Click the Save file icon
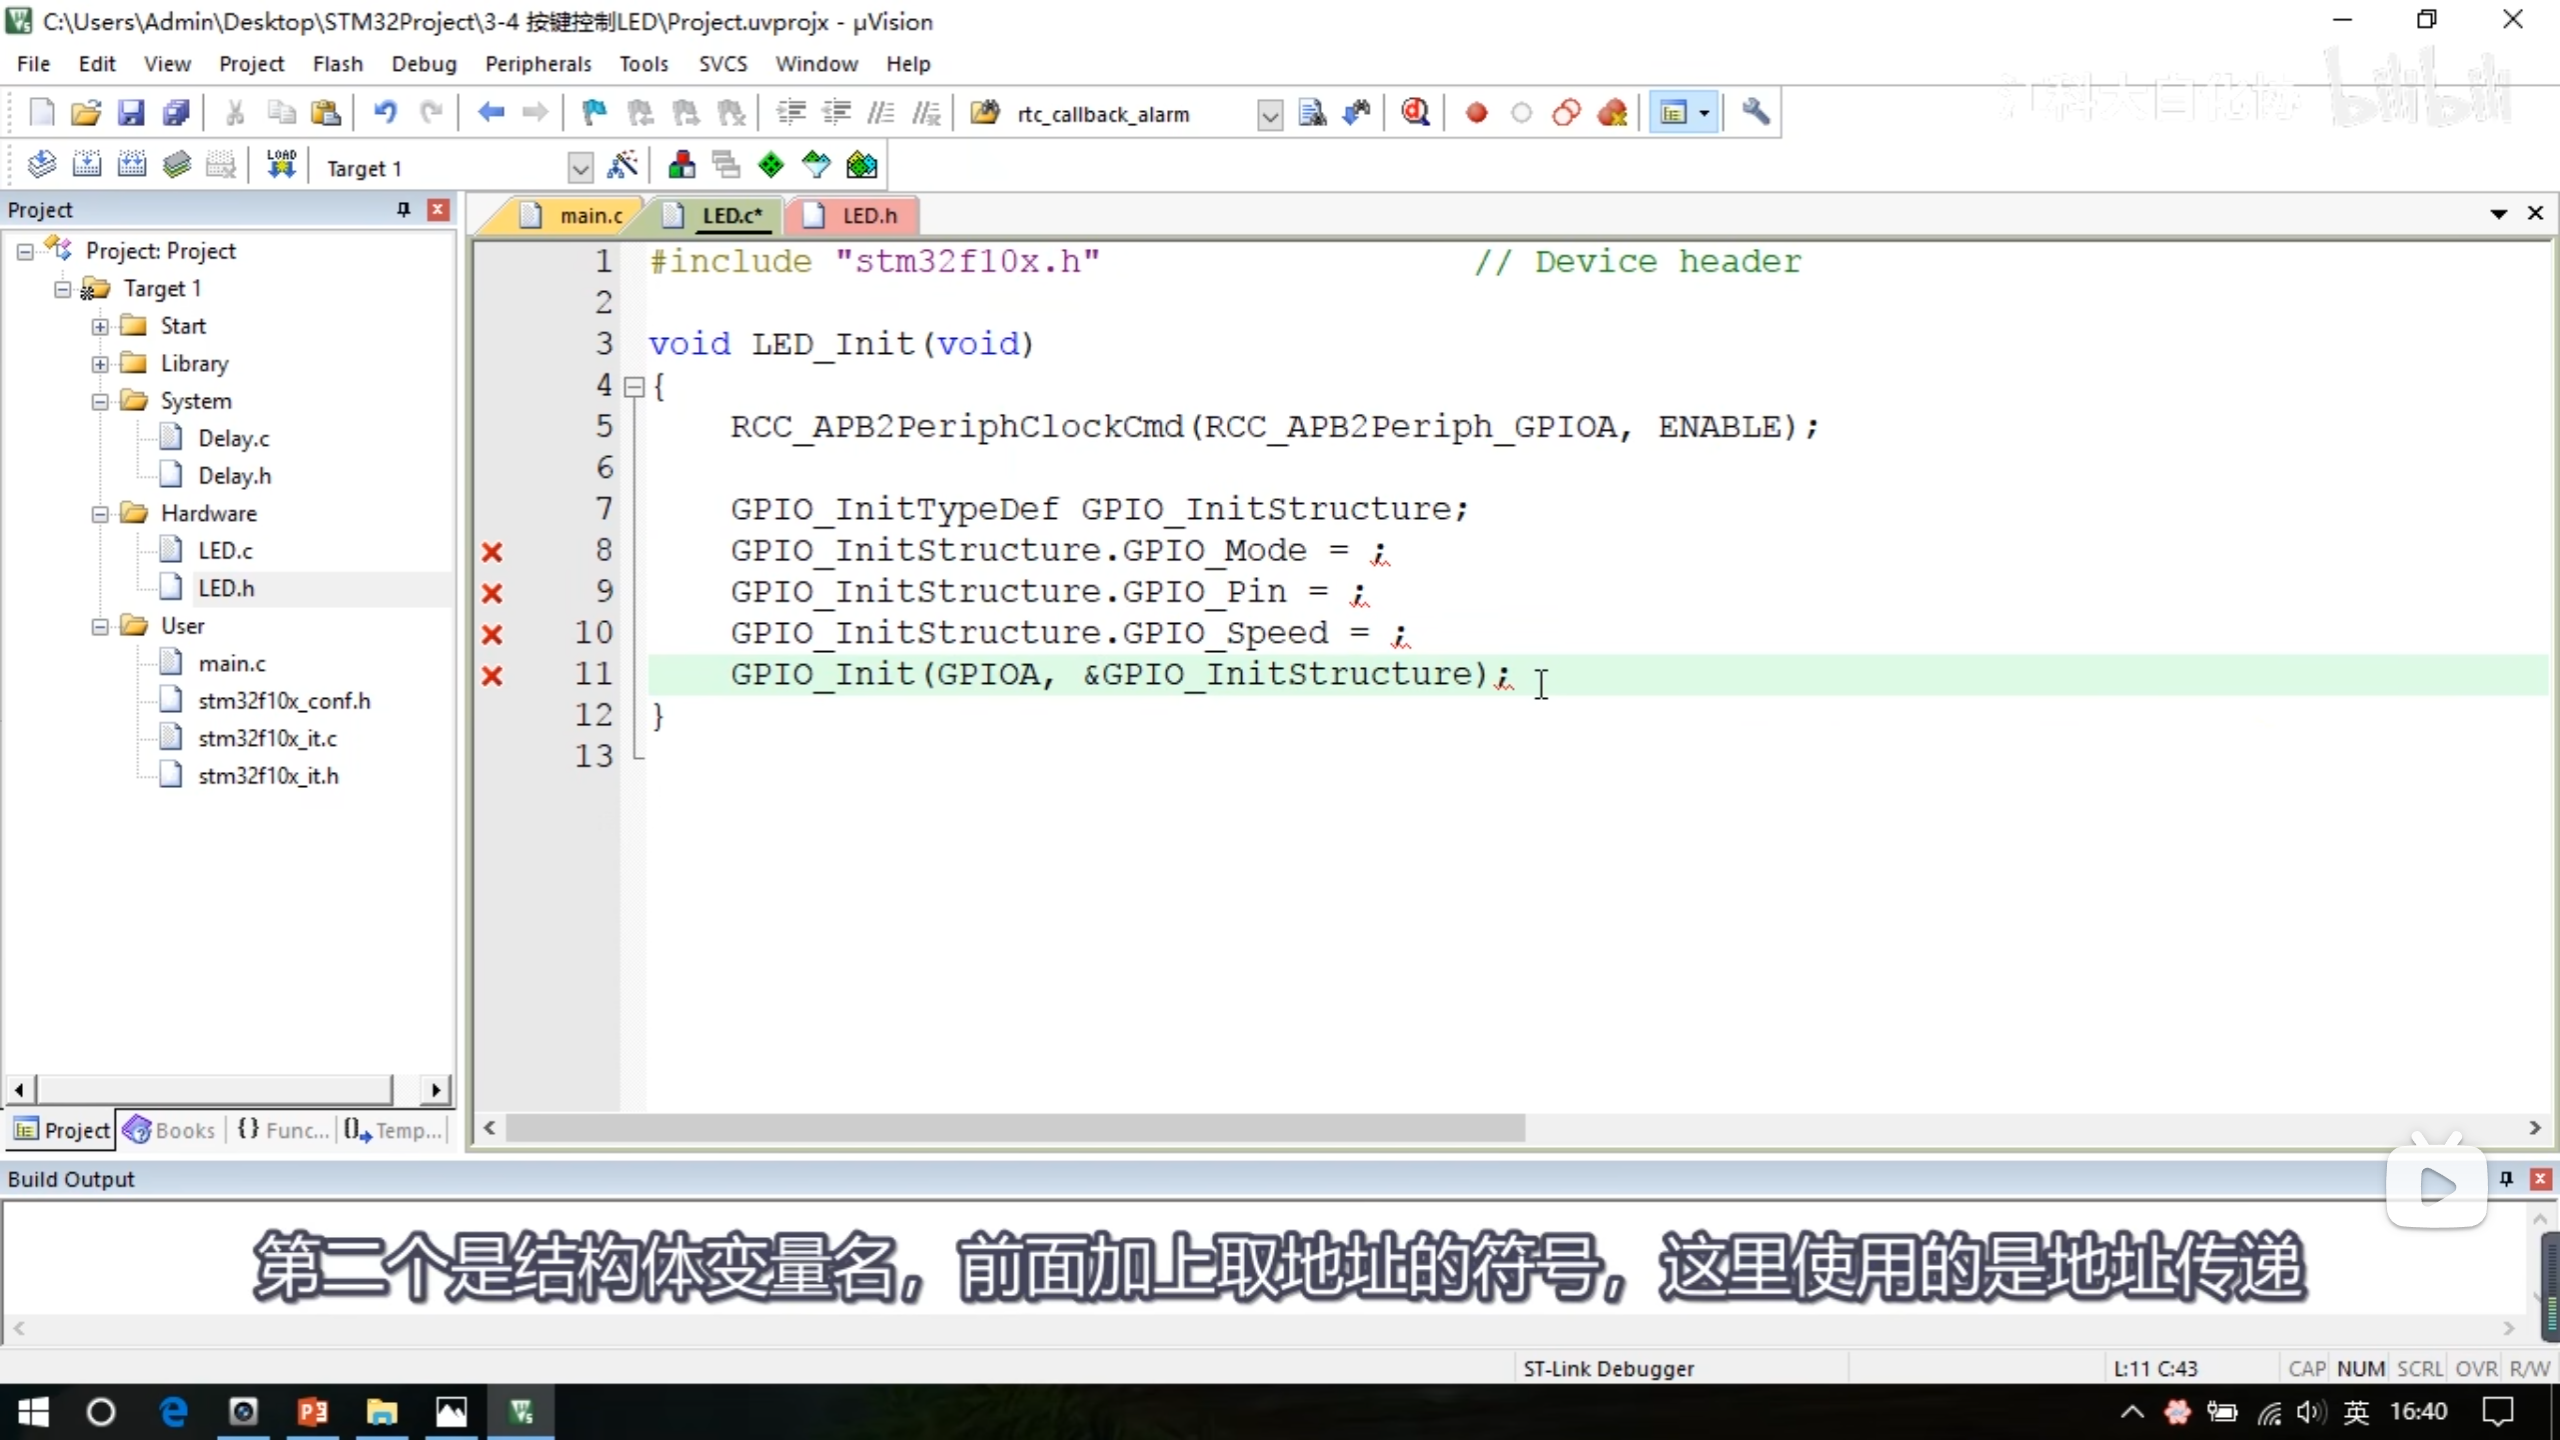This screenshot has width=2560, height=1440. (131, 113)
